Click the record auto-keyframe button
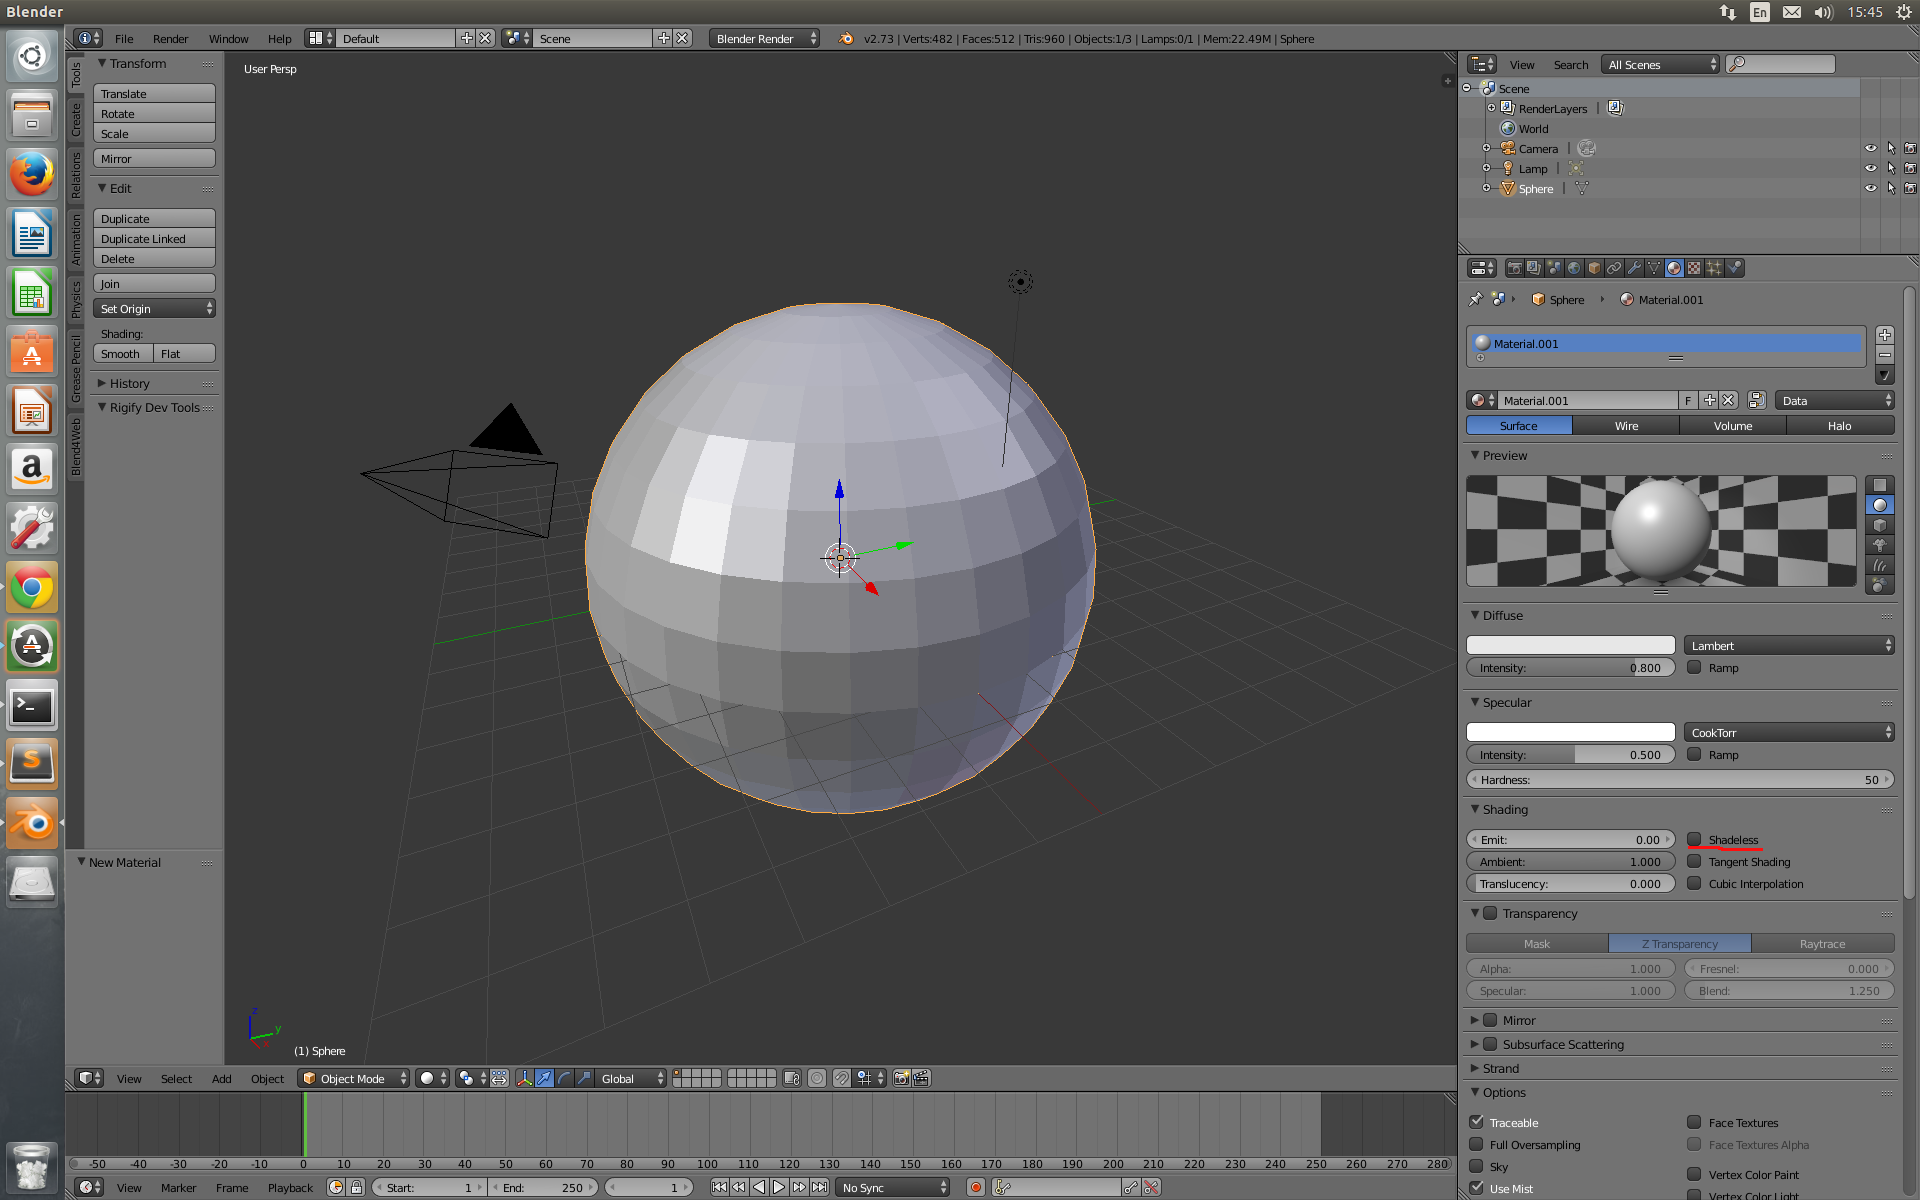 (x=975, y=1187)
